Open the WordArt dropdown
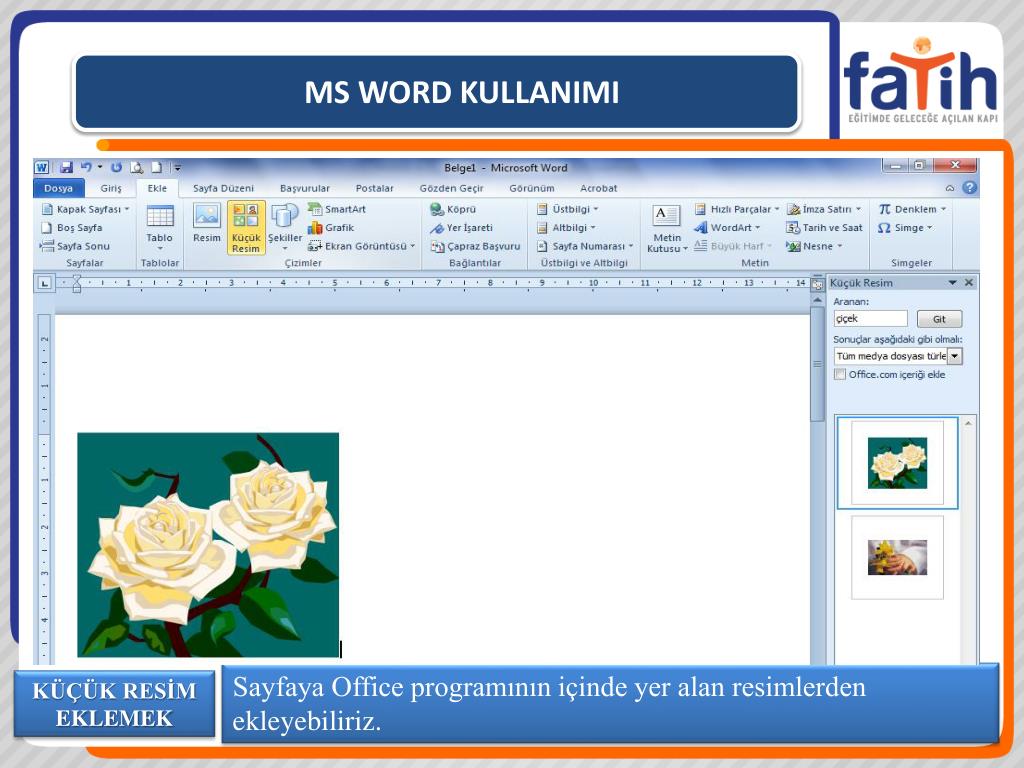Screen dimensions: 1024x768 758,227
